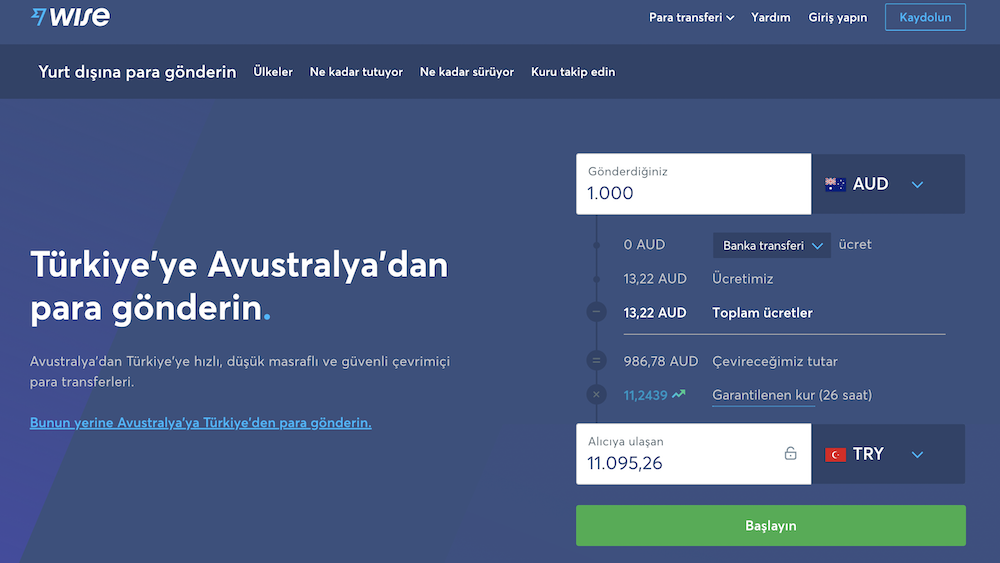Click the Çevireceğimiz tutar label
1000x563 pixels.
click(775, 361)
